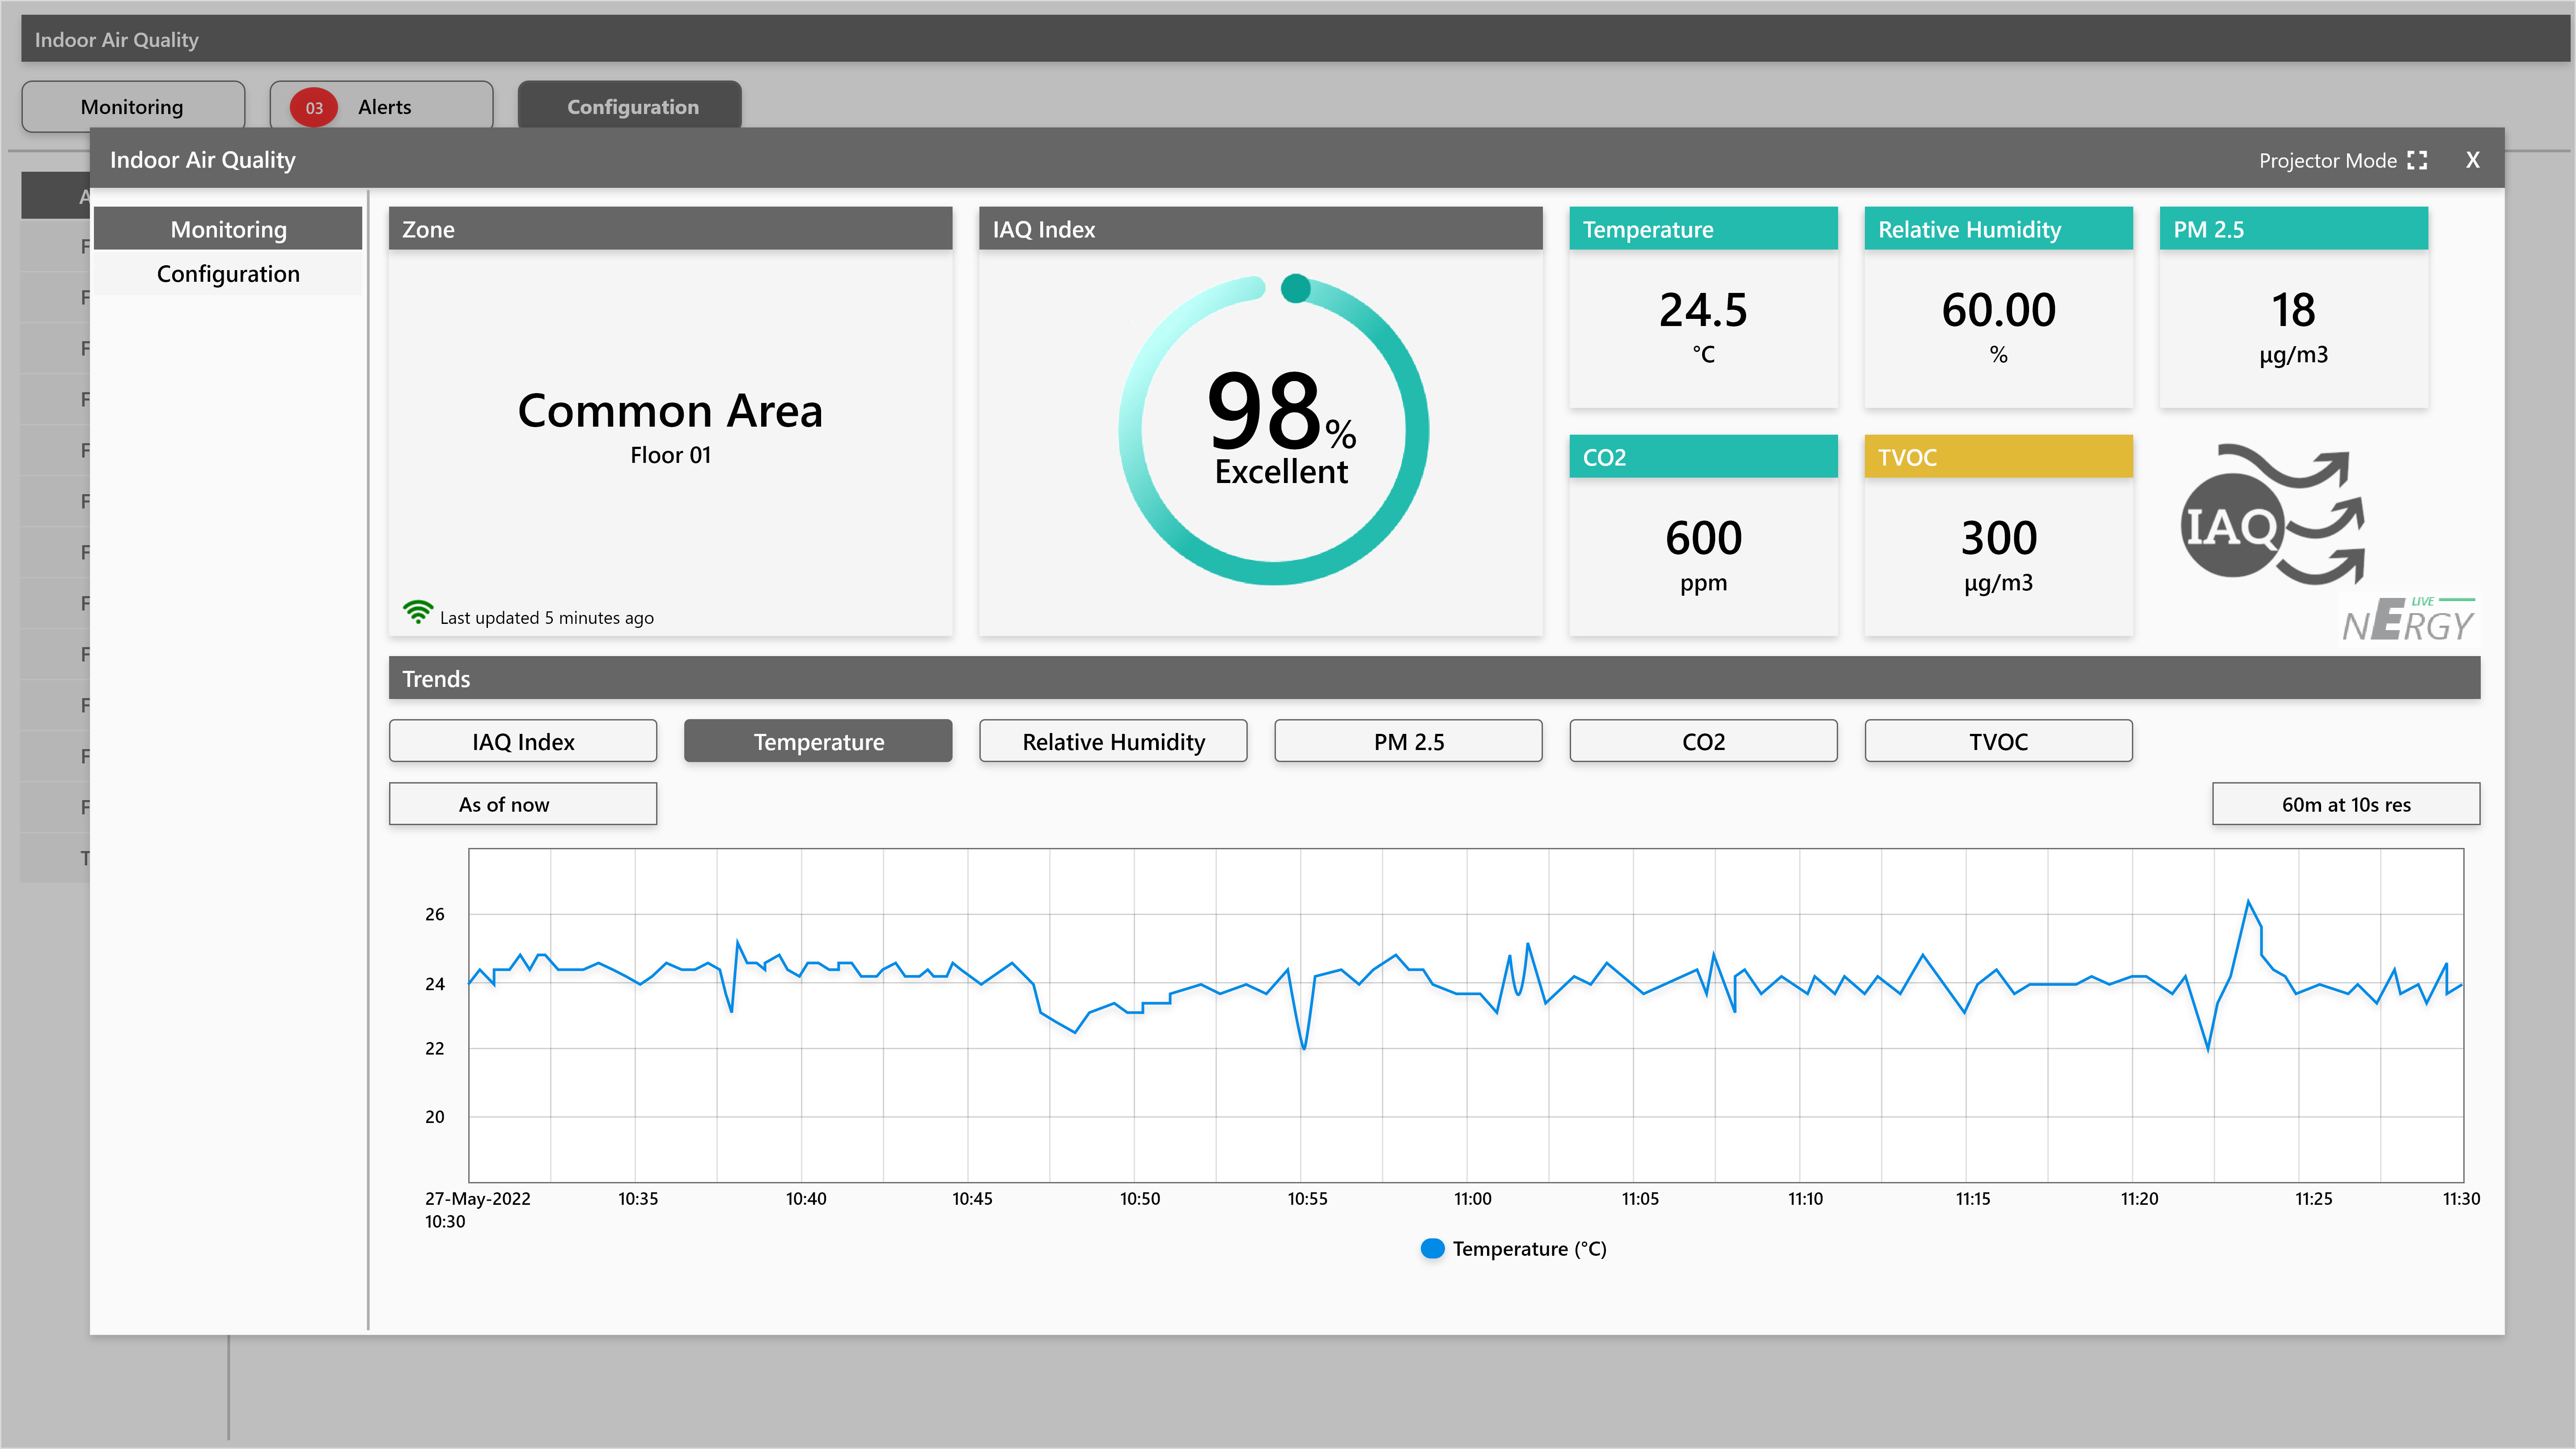This screenshot has width=2576, height=1449.
Task: Click the Temperature card header
Action: 1703,229
